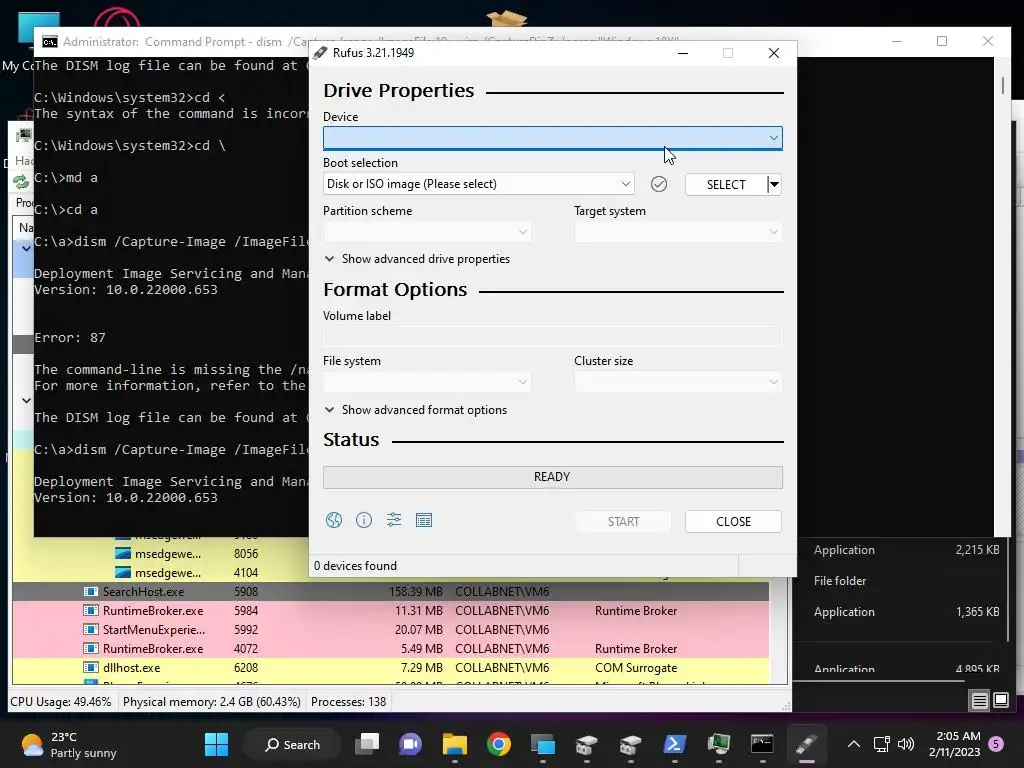Open the File system dropdown
Image resolution: width=1024 pixels, height=768 pixels.
tap(426, 381)
